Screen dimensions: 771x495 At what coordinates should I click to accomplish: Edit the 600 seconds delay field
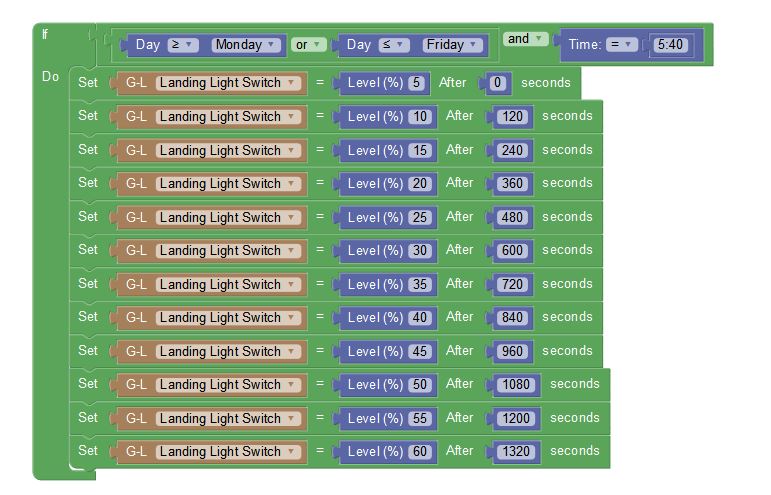point(514,251)
